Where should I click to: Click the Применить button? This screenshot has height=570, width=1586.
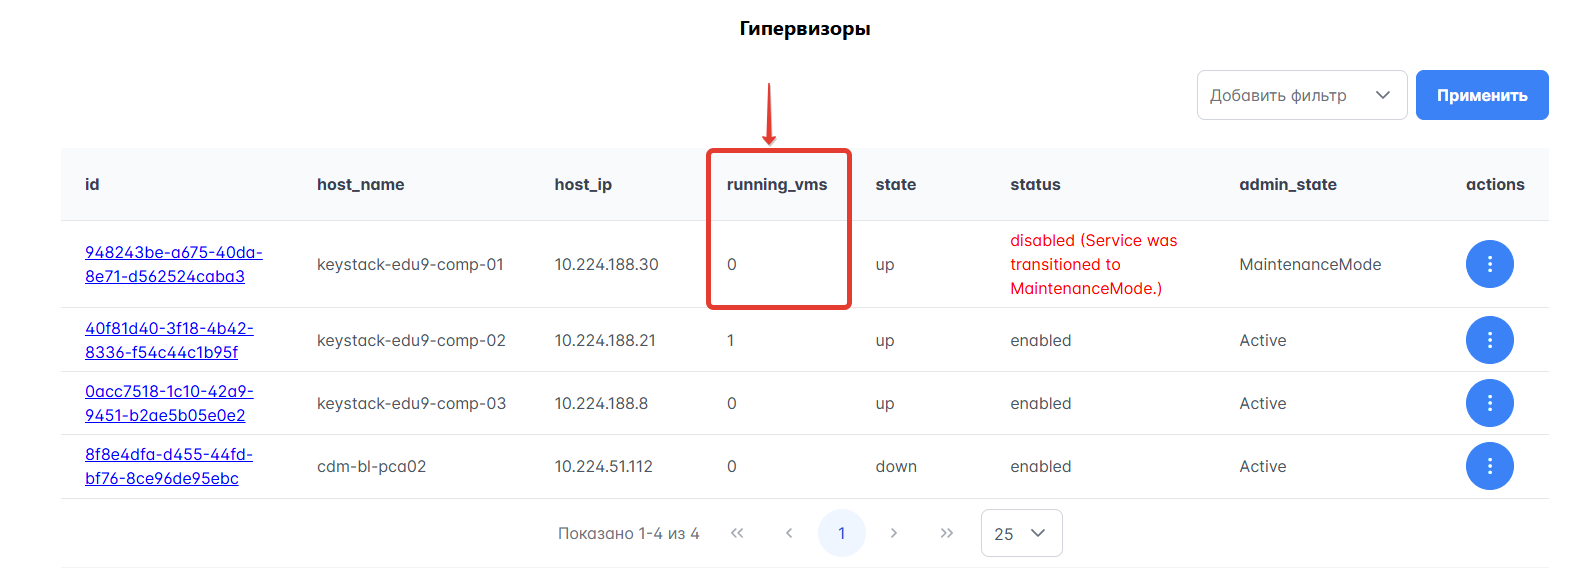click(1481, 95)
